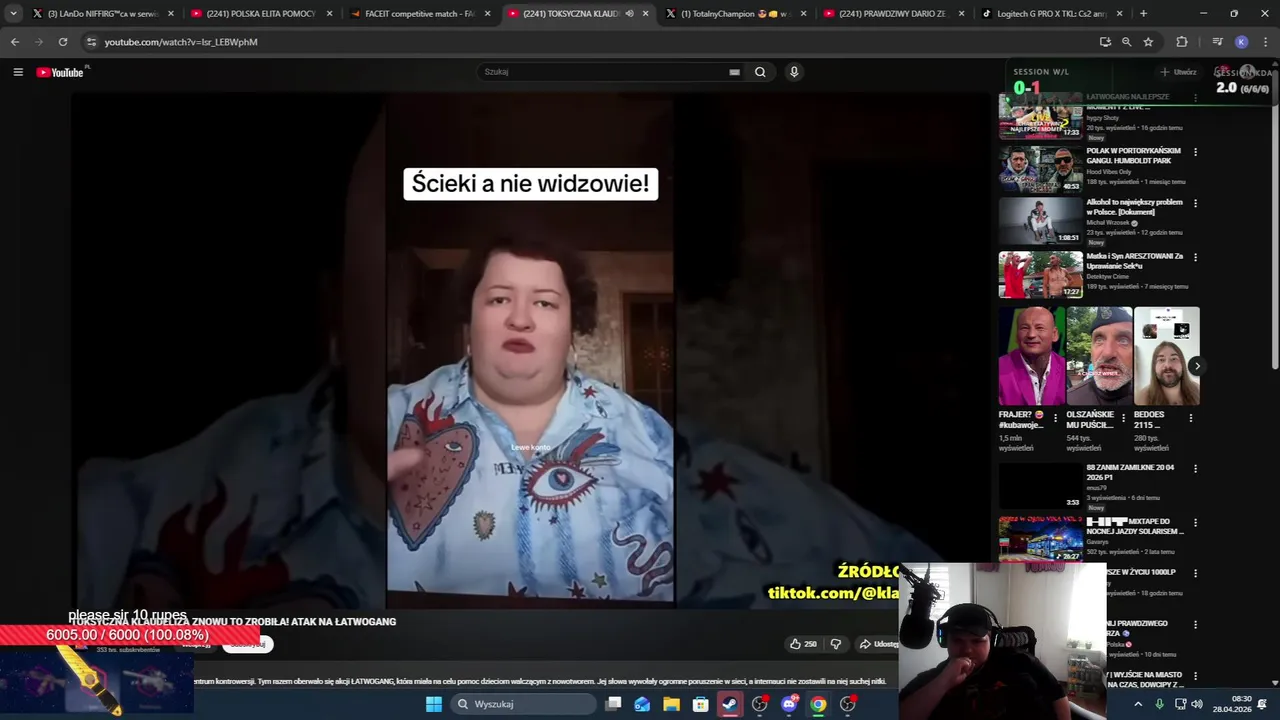Open Google Chrome from the taskbar
Screen dimensions: 1280x720
818,704
